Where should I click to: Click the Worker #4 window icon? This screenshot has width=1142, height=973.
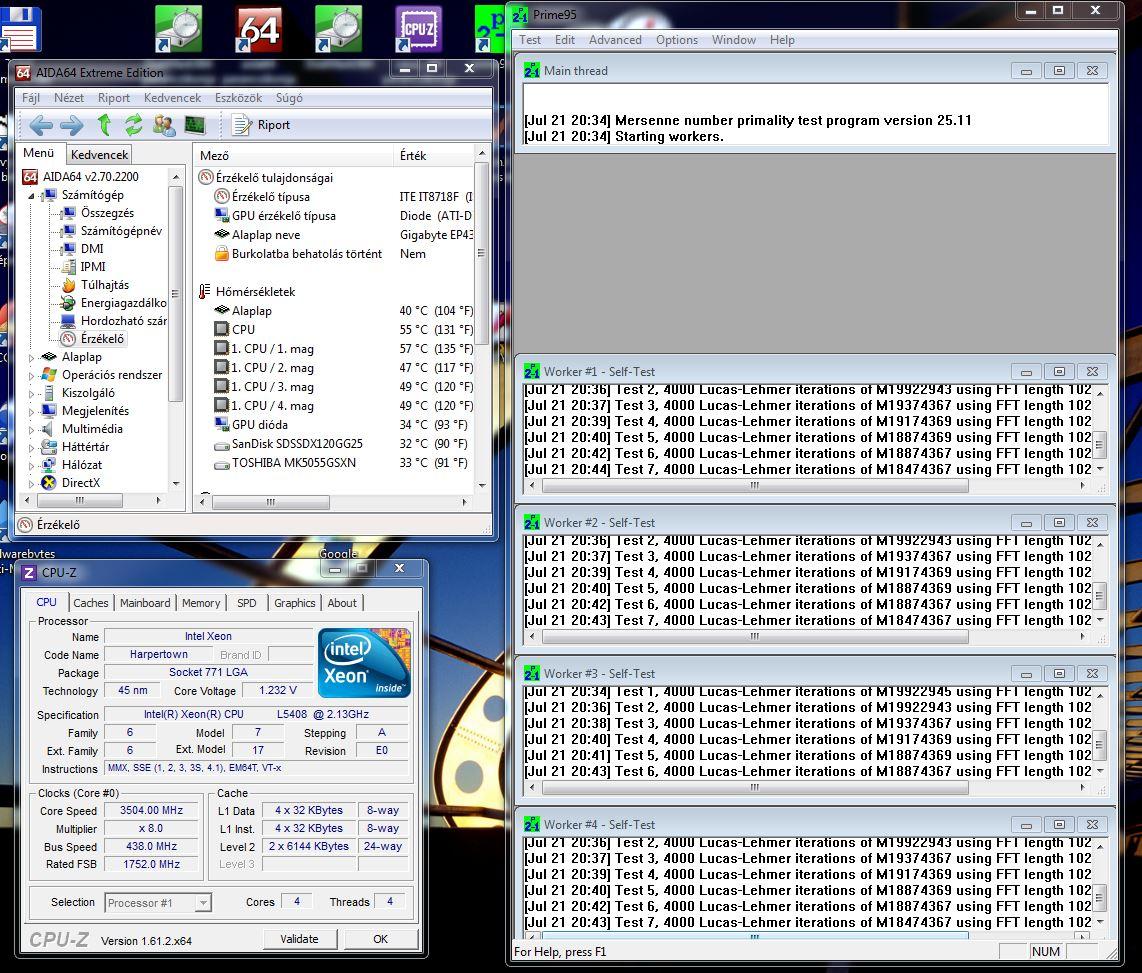tap(532, 824)
